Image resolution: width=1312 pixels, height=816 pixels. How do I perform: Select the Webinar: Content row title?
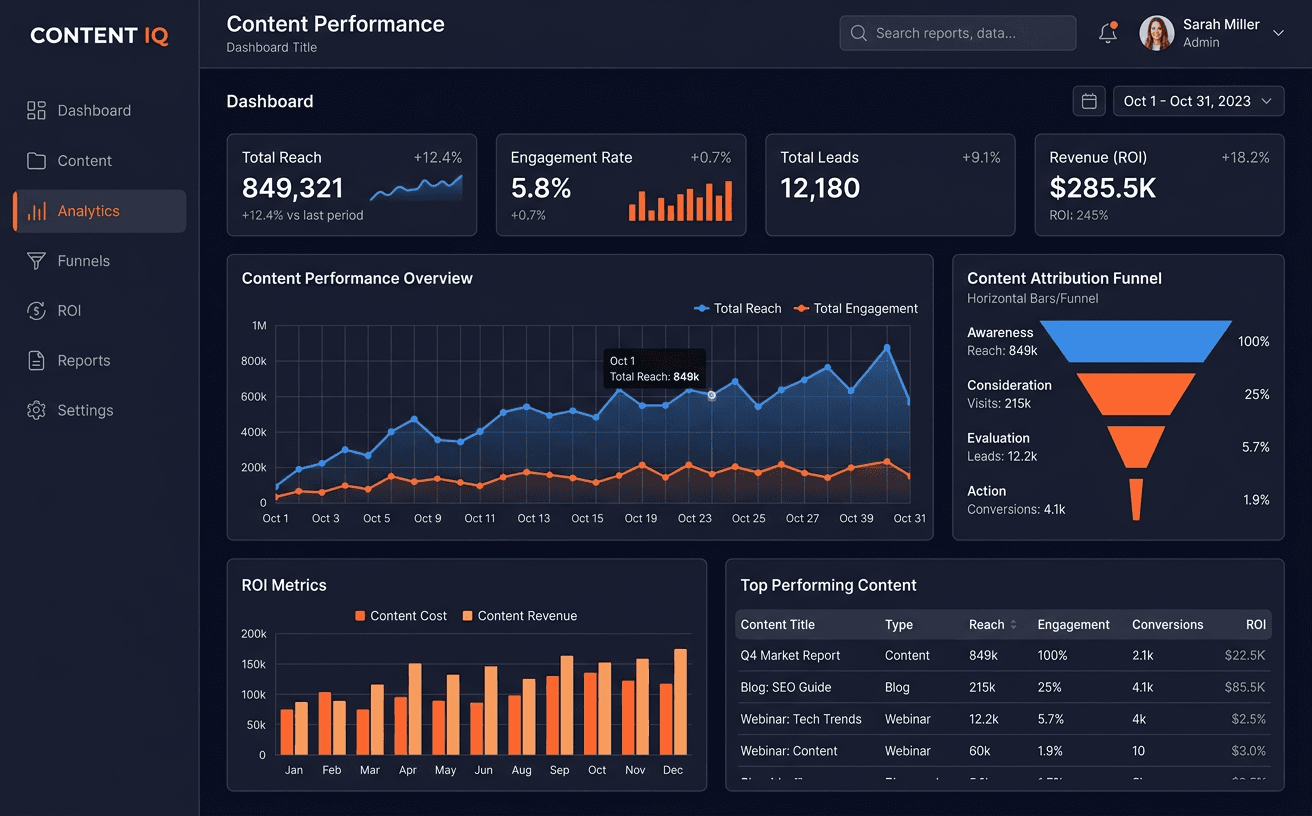[x=789, y=751]
